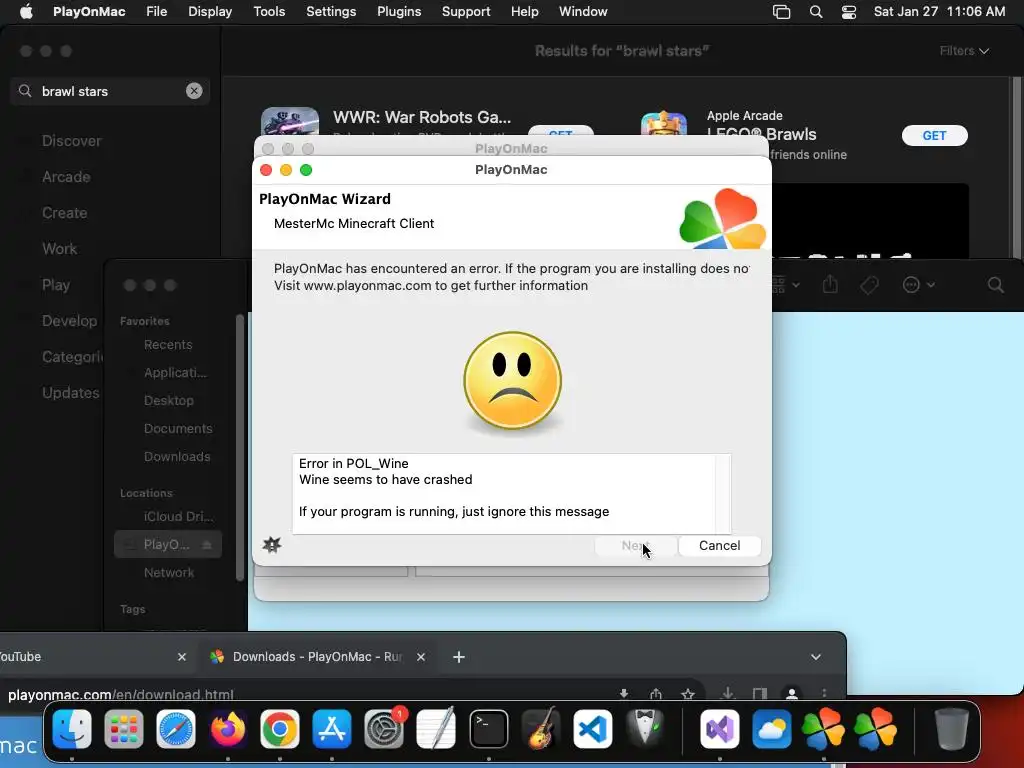The image size is (1024, 768).
Task: Click the debug bug icon in wizard
Action: click(x=272, y=545)
